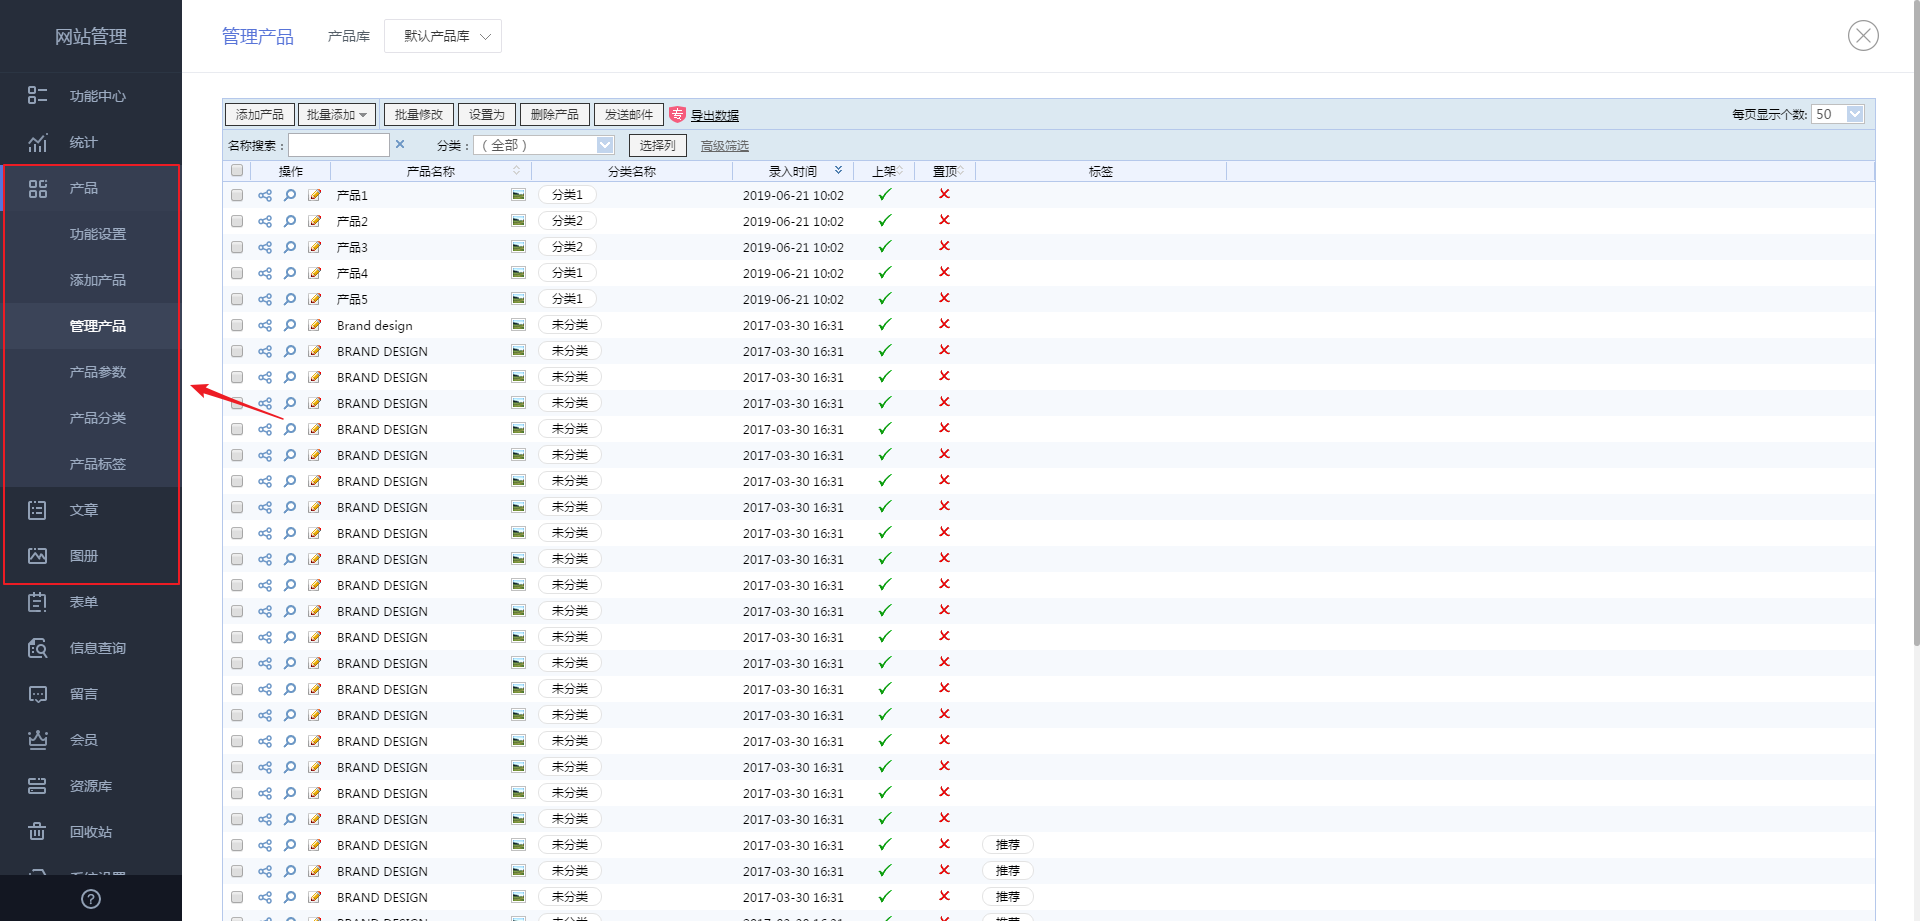Click red cross 置顶 for 产品2
This screenshot has width=1920, height=921.
click(944, 220)
